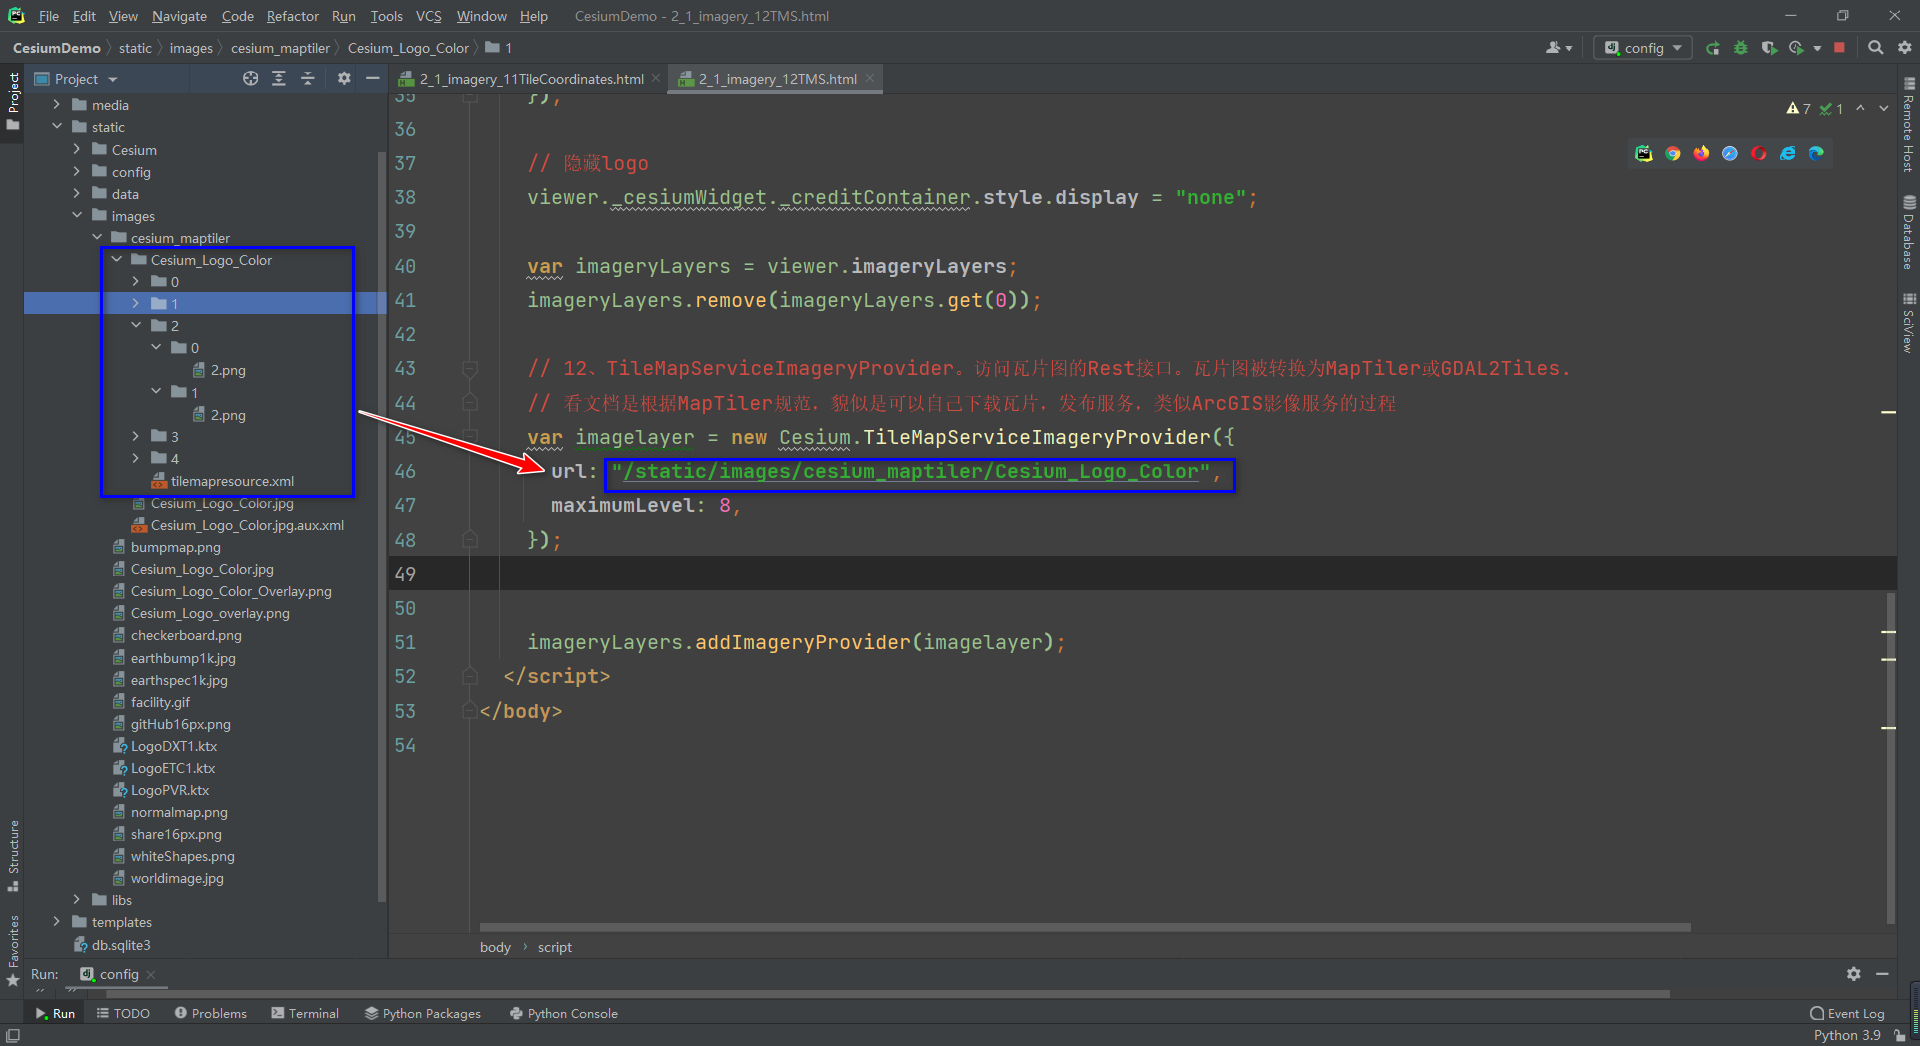Open the config run configuration dropdown

tap(1643, 48)
